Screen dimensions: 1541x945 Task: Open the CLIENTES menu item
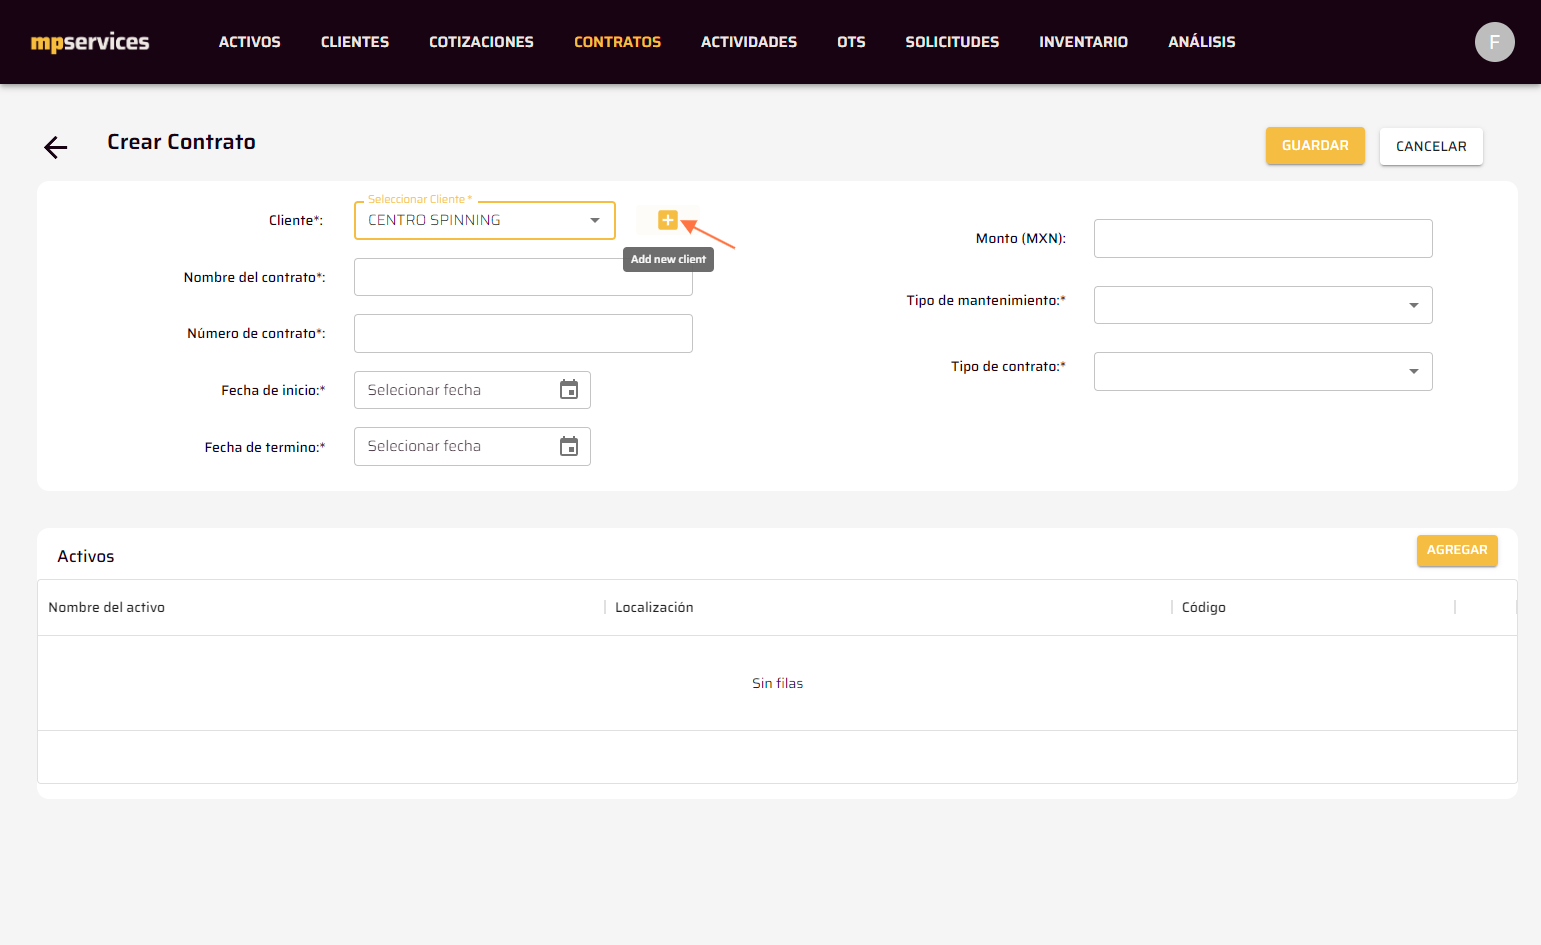pyautogui.click(x=355, y=42)
